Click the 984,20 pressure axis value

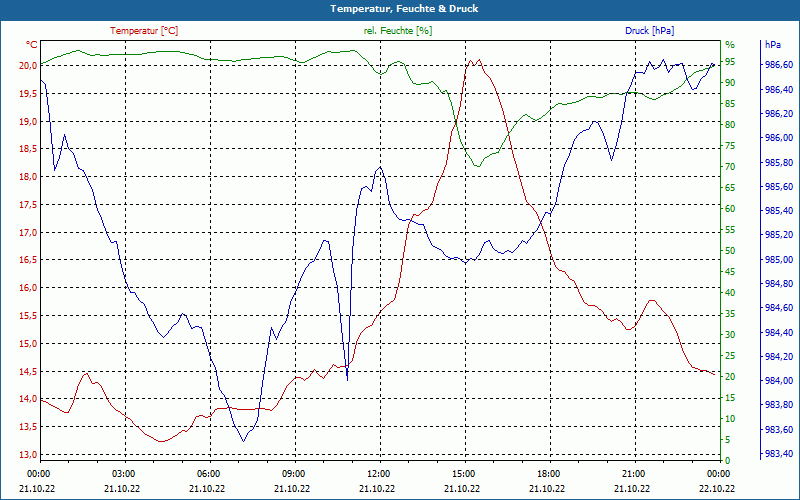779,357
